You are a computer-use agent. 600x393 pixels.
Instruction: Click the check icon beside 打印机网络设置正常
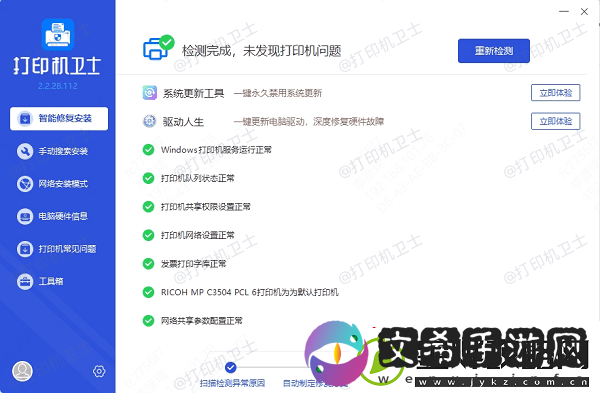(x=148, y=235)
